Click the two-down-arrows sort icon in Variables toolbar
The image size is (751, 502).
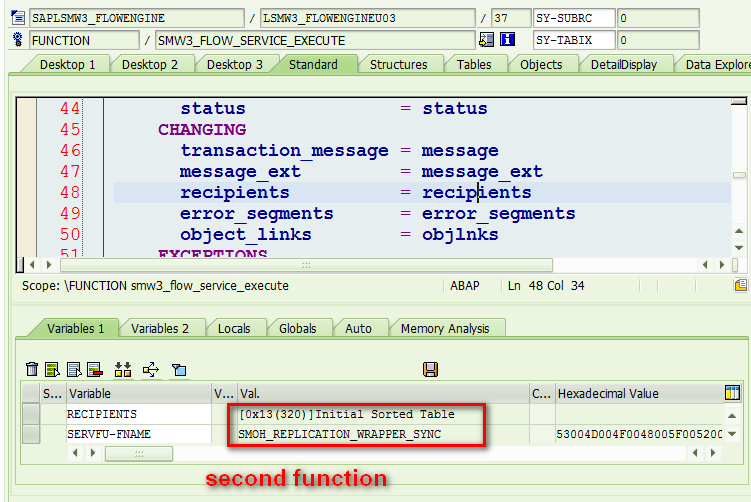pyautogui.click(x=123, y=369)
